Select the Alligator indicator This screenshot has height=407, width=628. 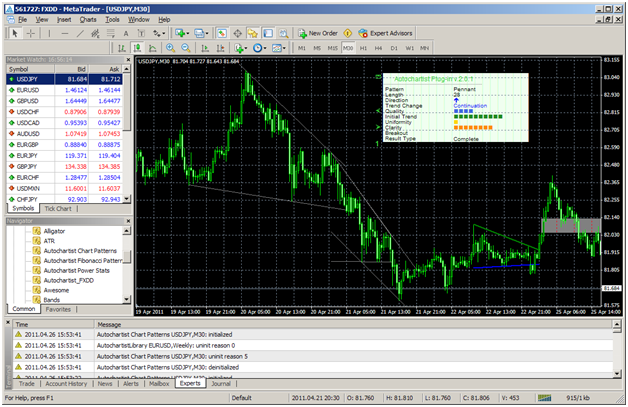[54, 231]
